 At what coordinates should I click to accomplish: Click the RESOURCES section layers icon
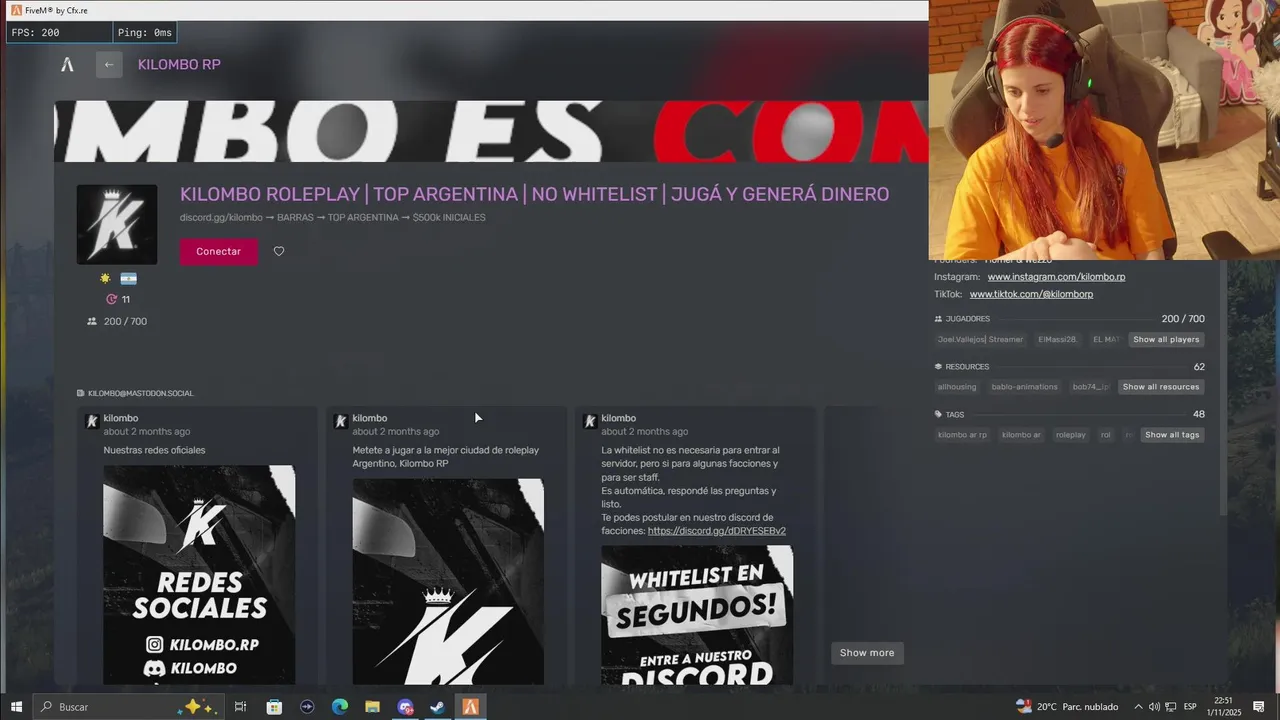tap(938, 367)
